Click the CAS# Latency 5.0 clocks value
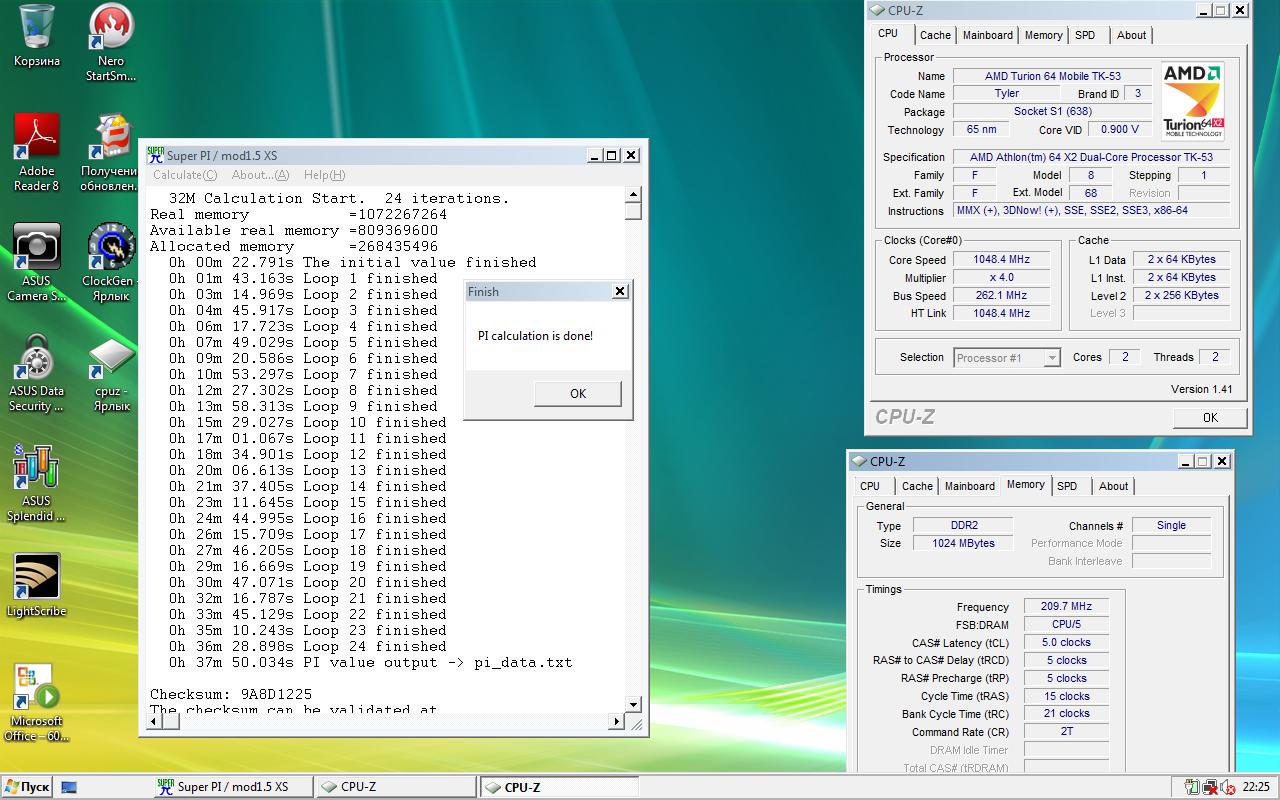Viewport: 1280px width, 800px height. (1066, 642)
